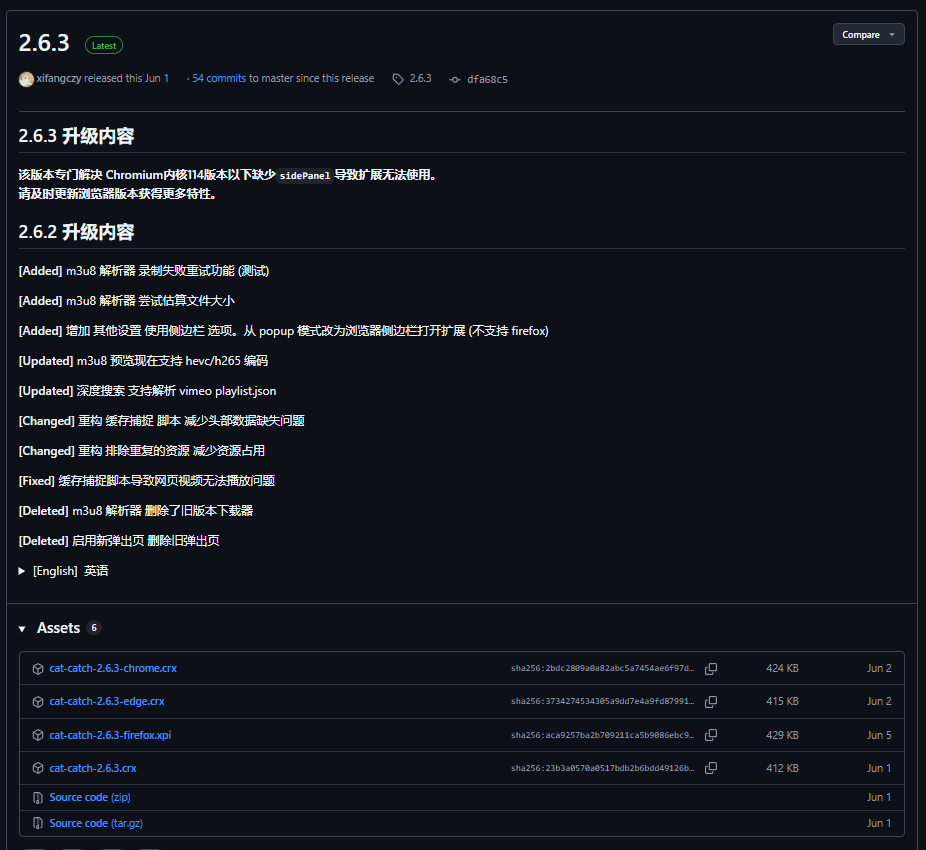Click the zip file icon beside Source code (zip)
926x850 pixels.
(38, 798)
